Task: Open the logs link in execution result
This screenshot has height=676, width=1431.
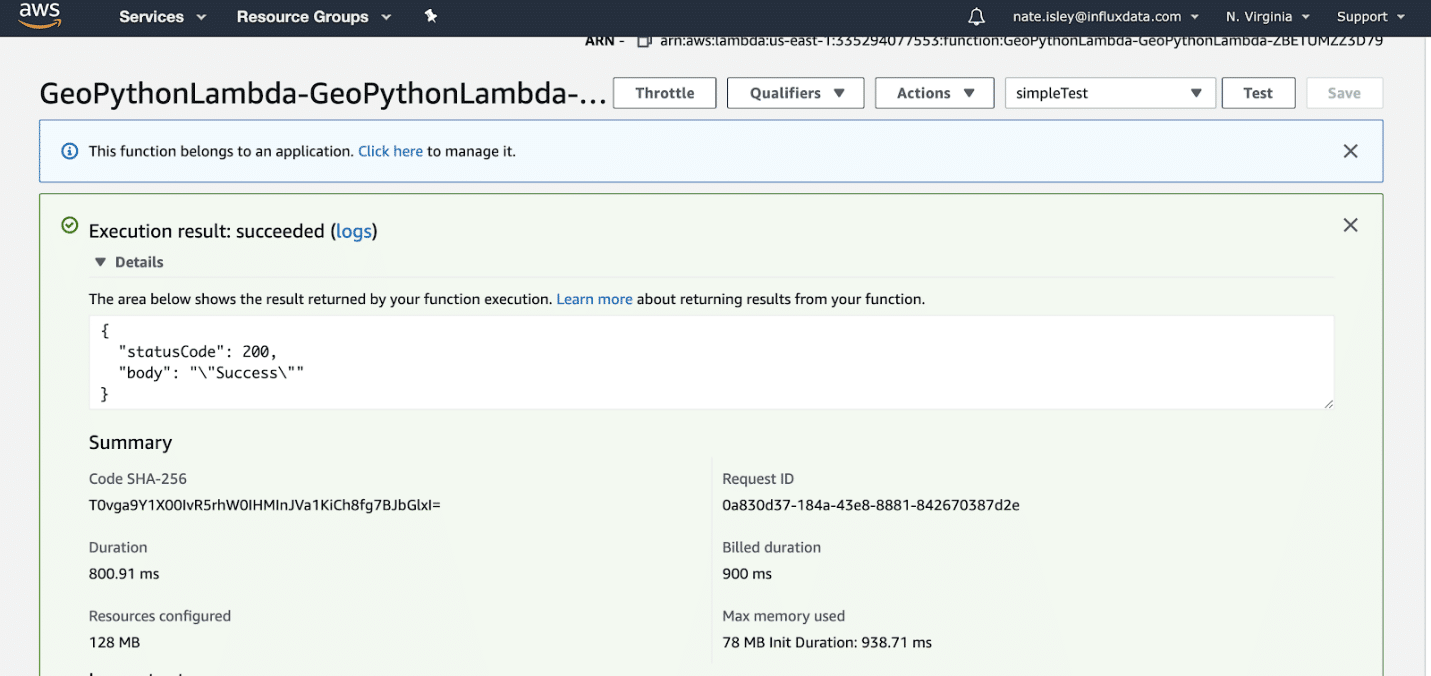Action: [x=354, y=231]
